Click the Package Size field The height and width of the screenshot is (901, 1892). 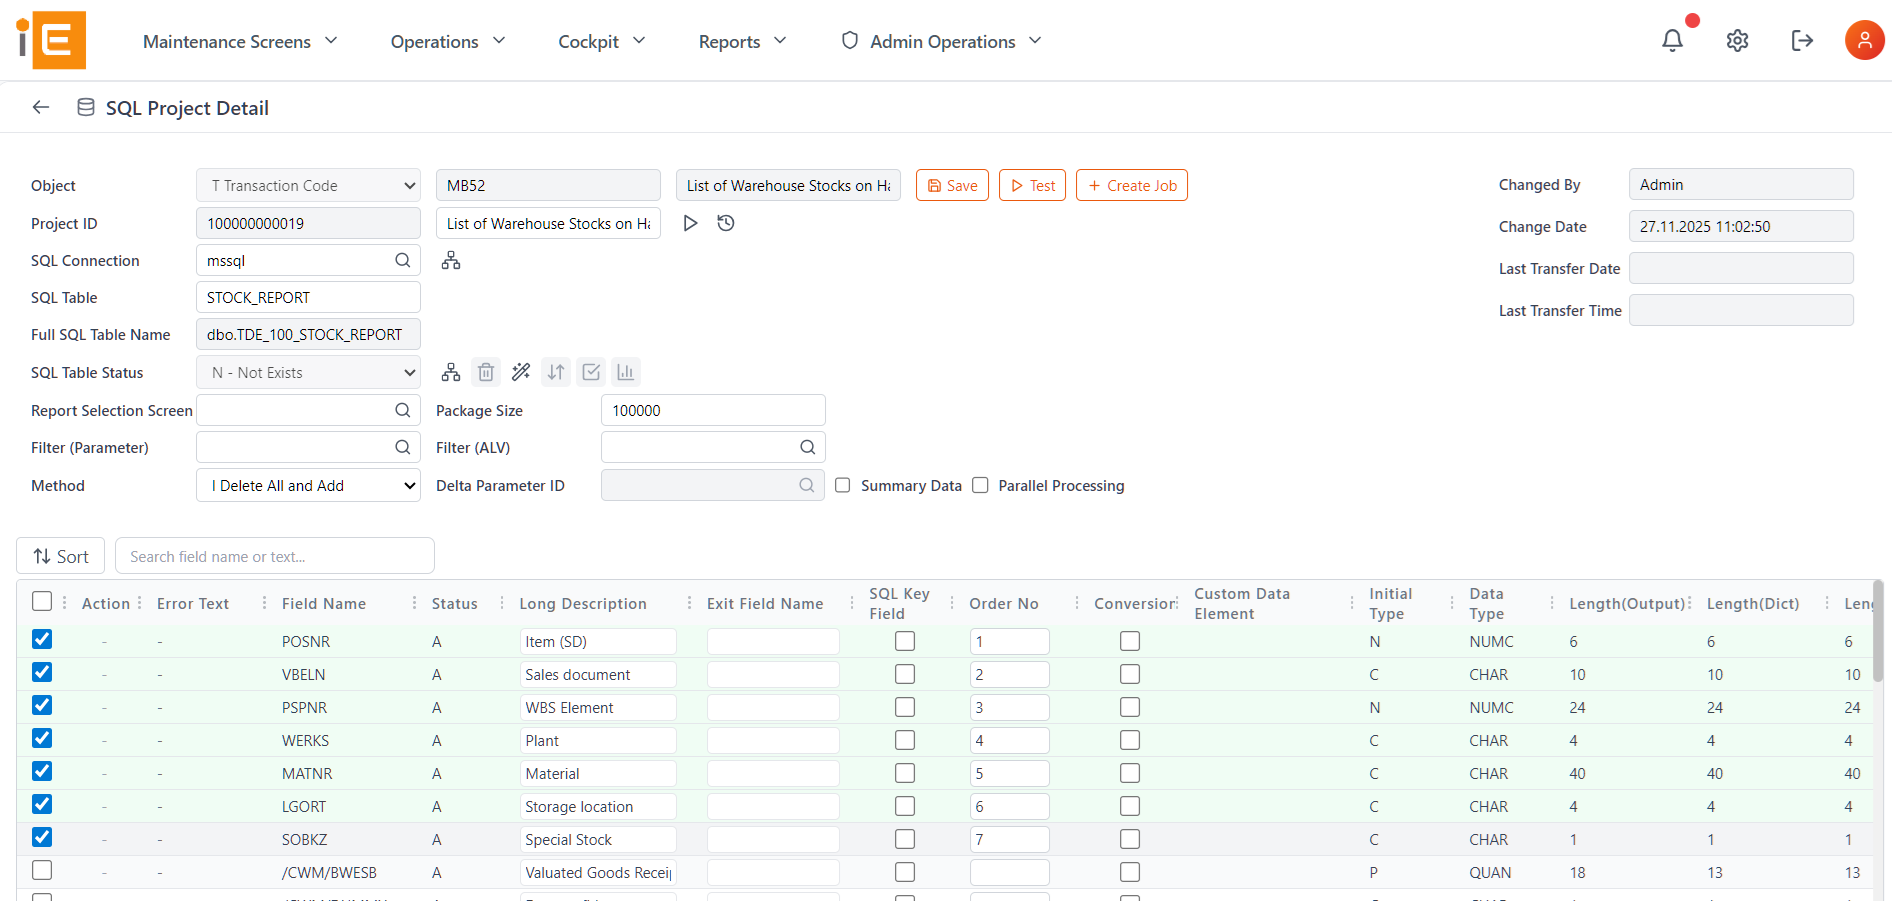713,410
